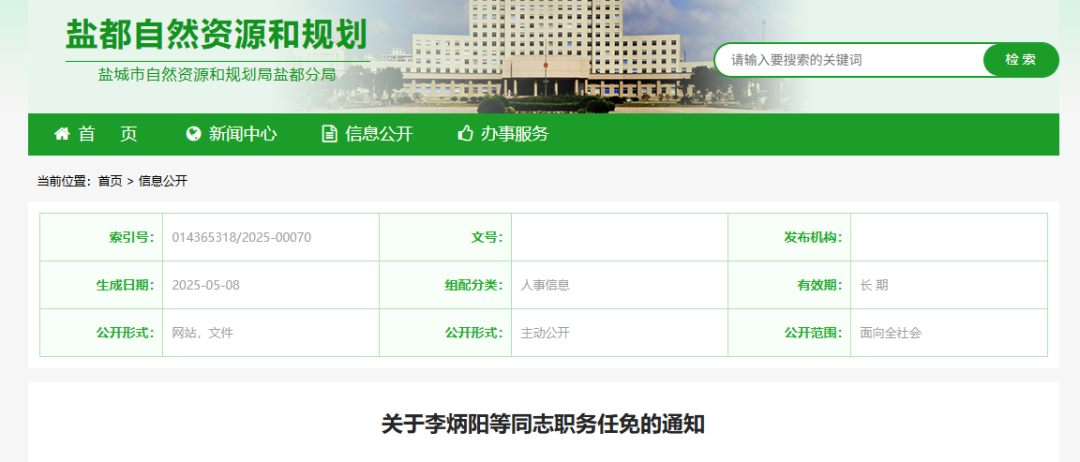Click the thumbs-up icon beside 办事服务

465,134
